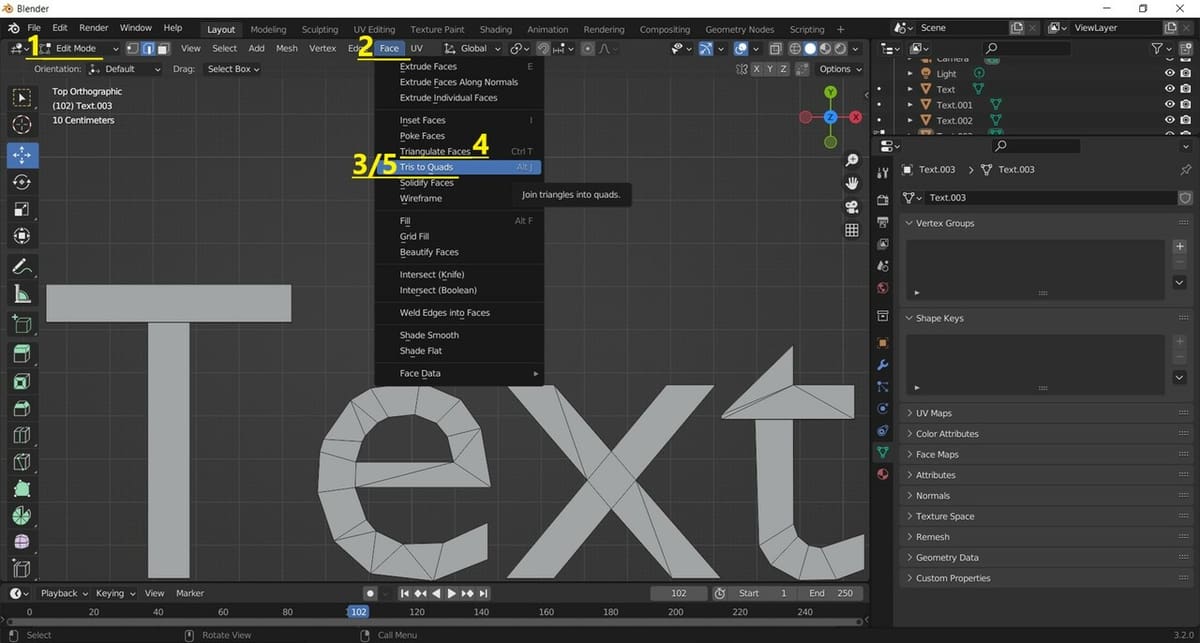This screenshot has width=1200, height=643.
Task: Click the pan view hand icon
Action: pos(852,183)
